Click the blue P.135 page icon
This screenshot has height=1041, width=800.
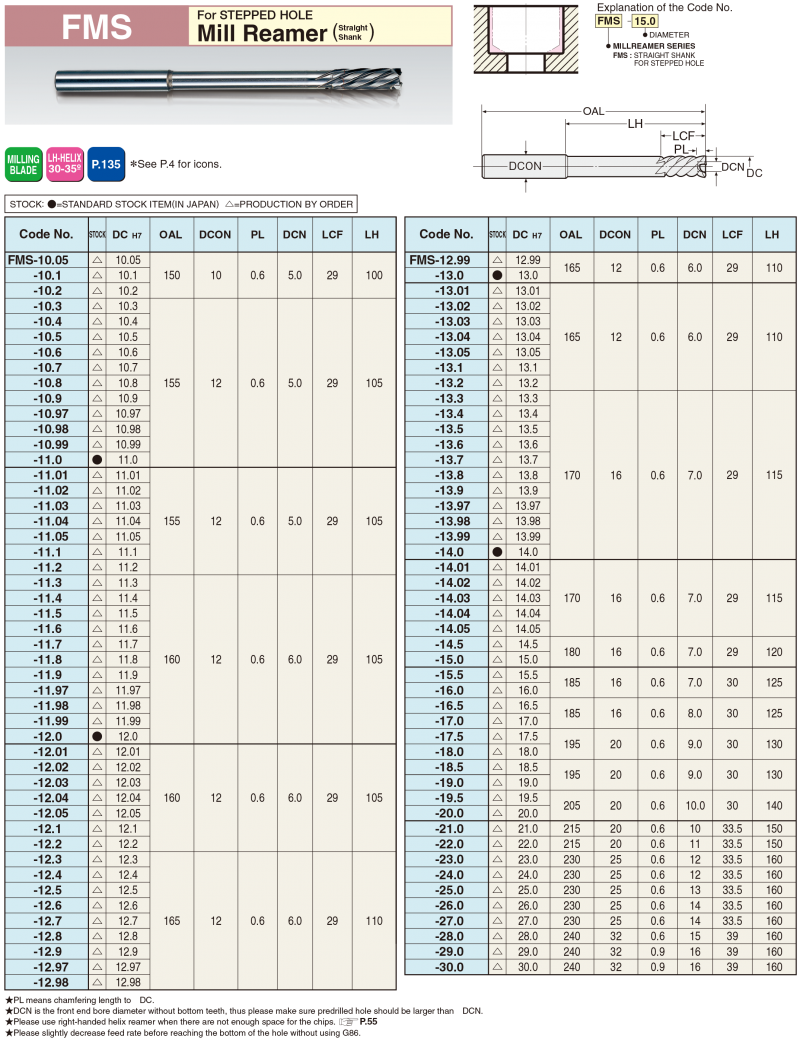point(105,163)
